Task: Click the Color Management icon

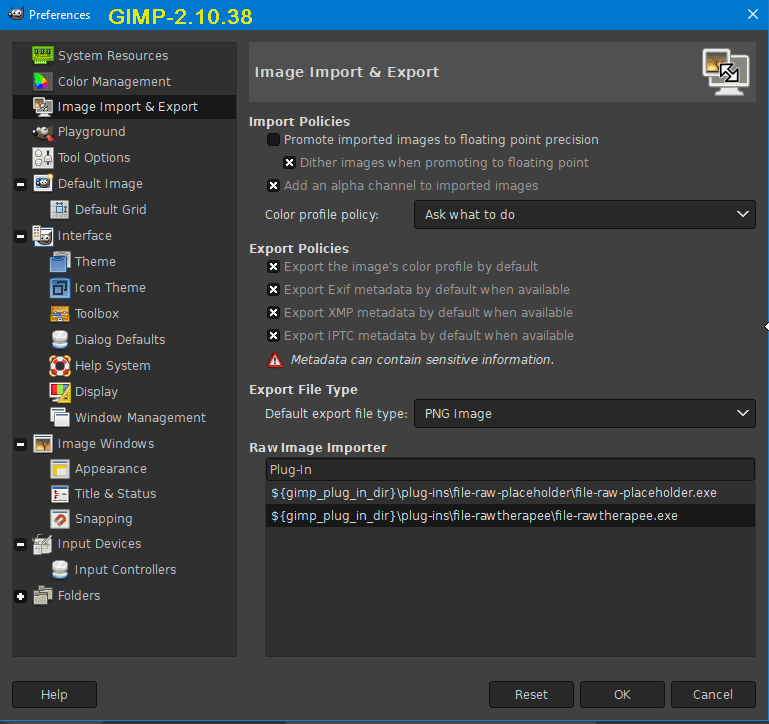Action: pos(42,82)
